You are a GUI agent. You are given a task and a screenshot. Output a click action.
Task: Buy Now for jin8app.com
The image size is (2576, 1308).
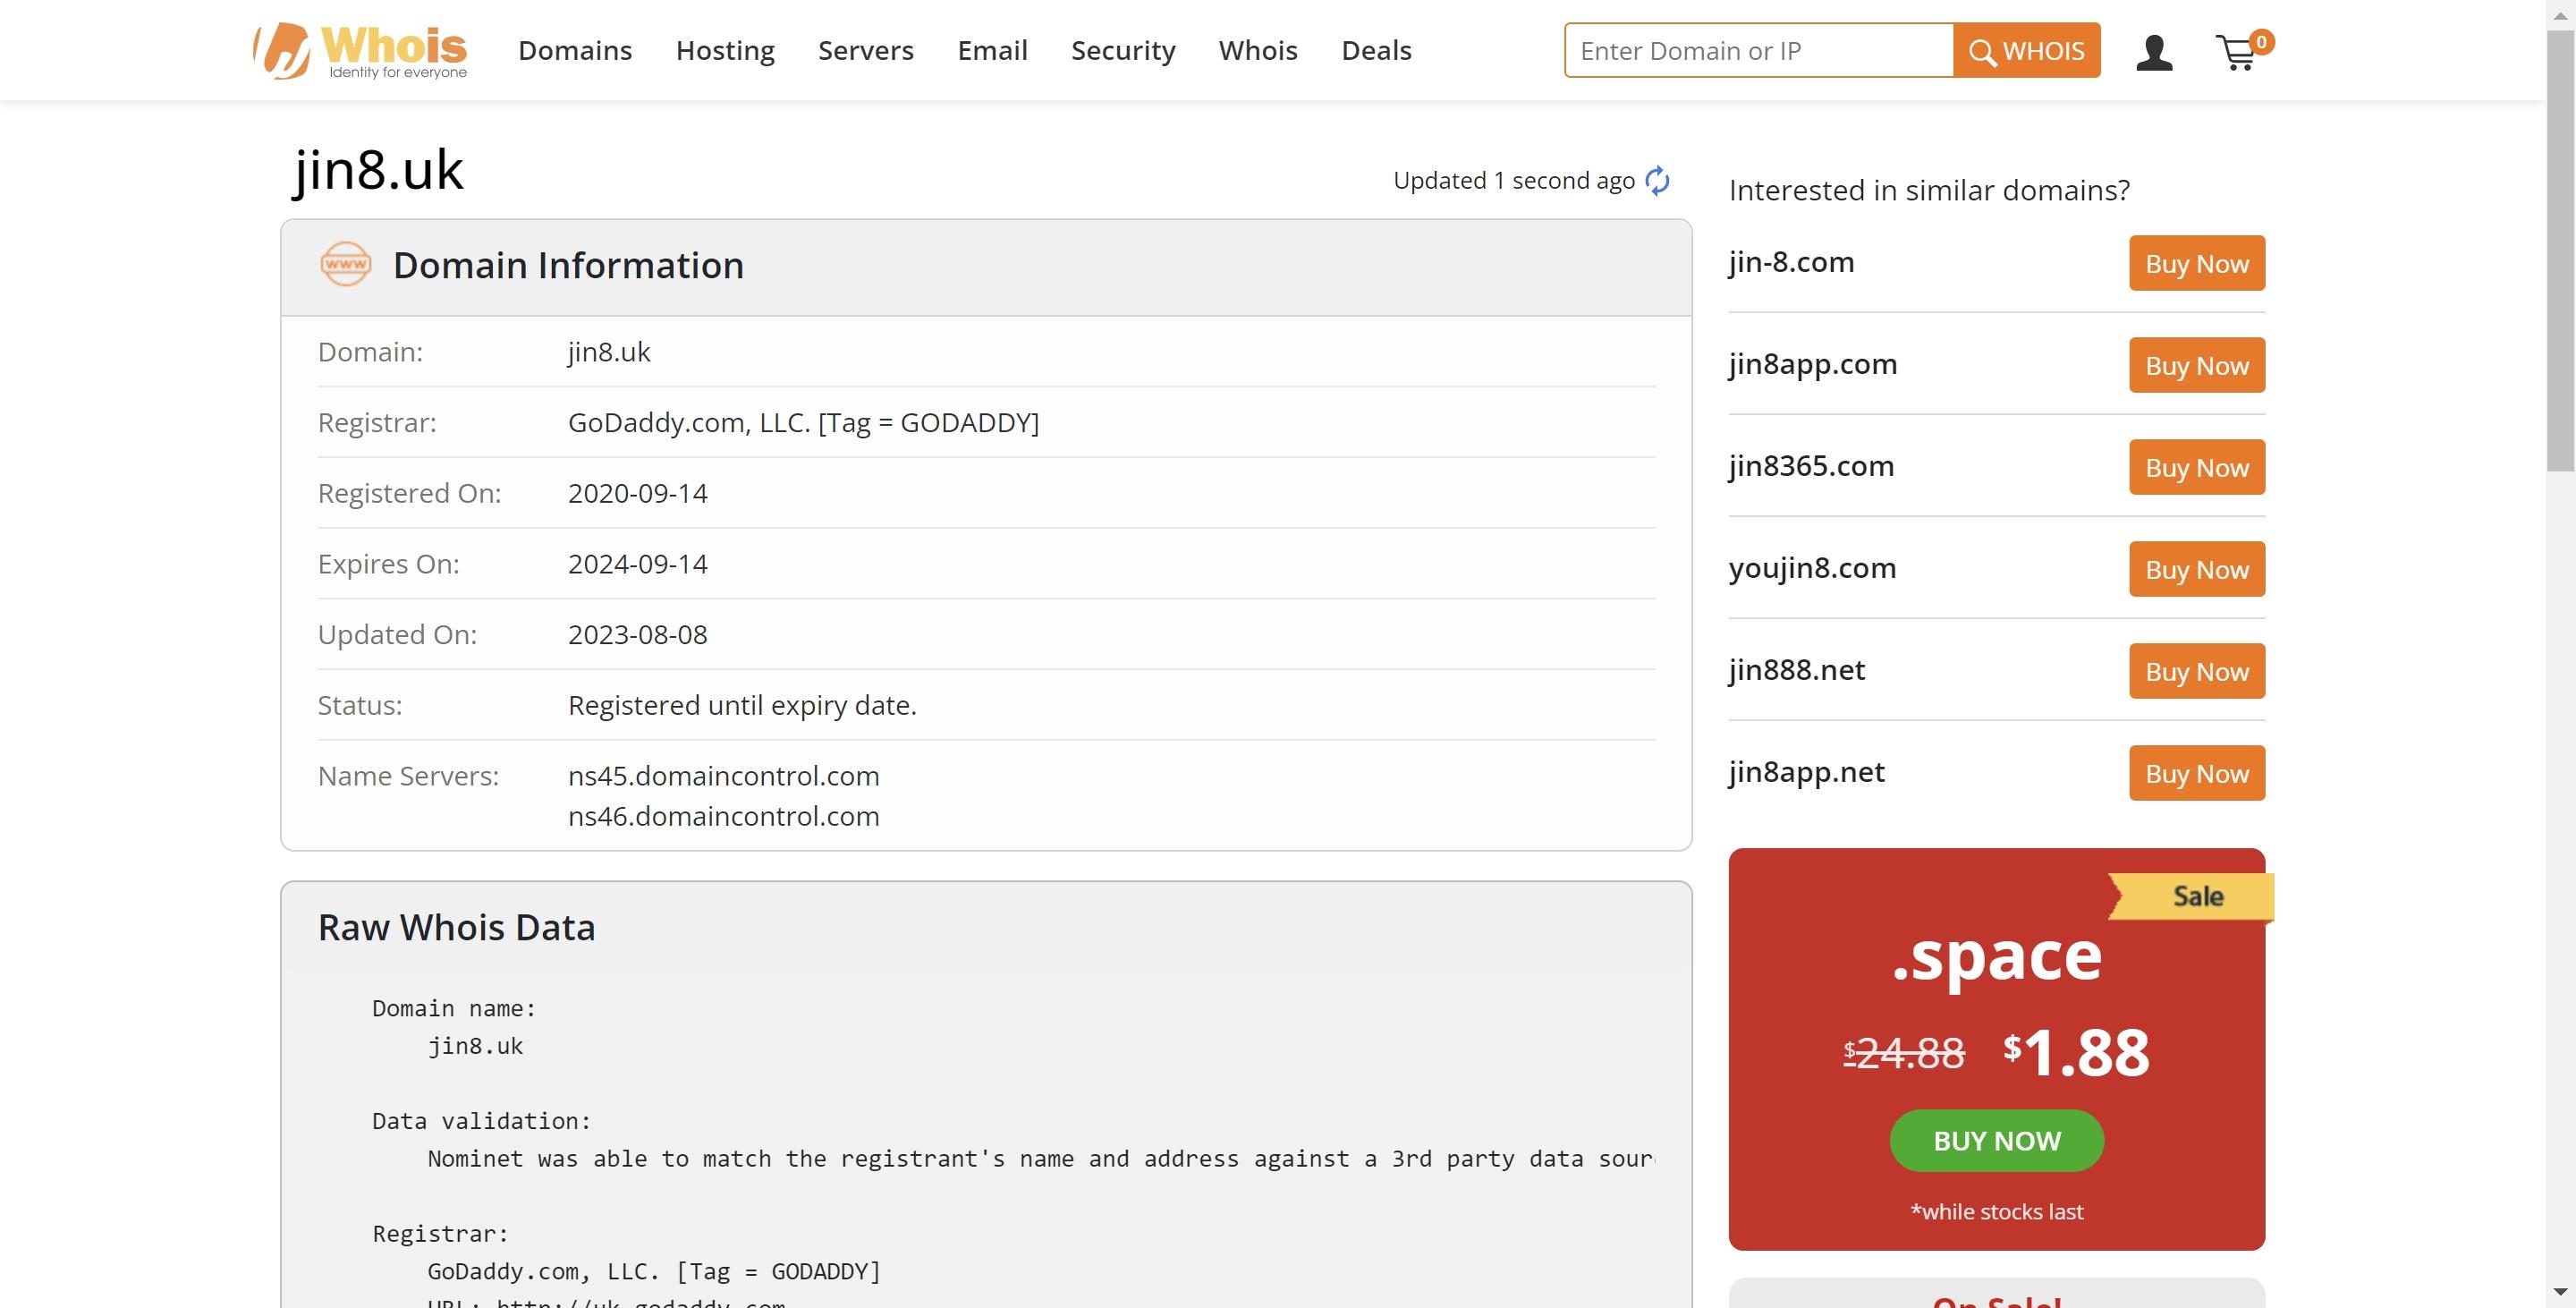[2197, 365]
